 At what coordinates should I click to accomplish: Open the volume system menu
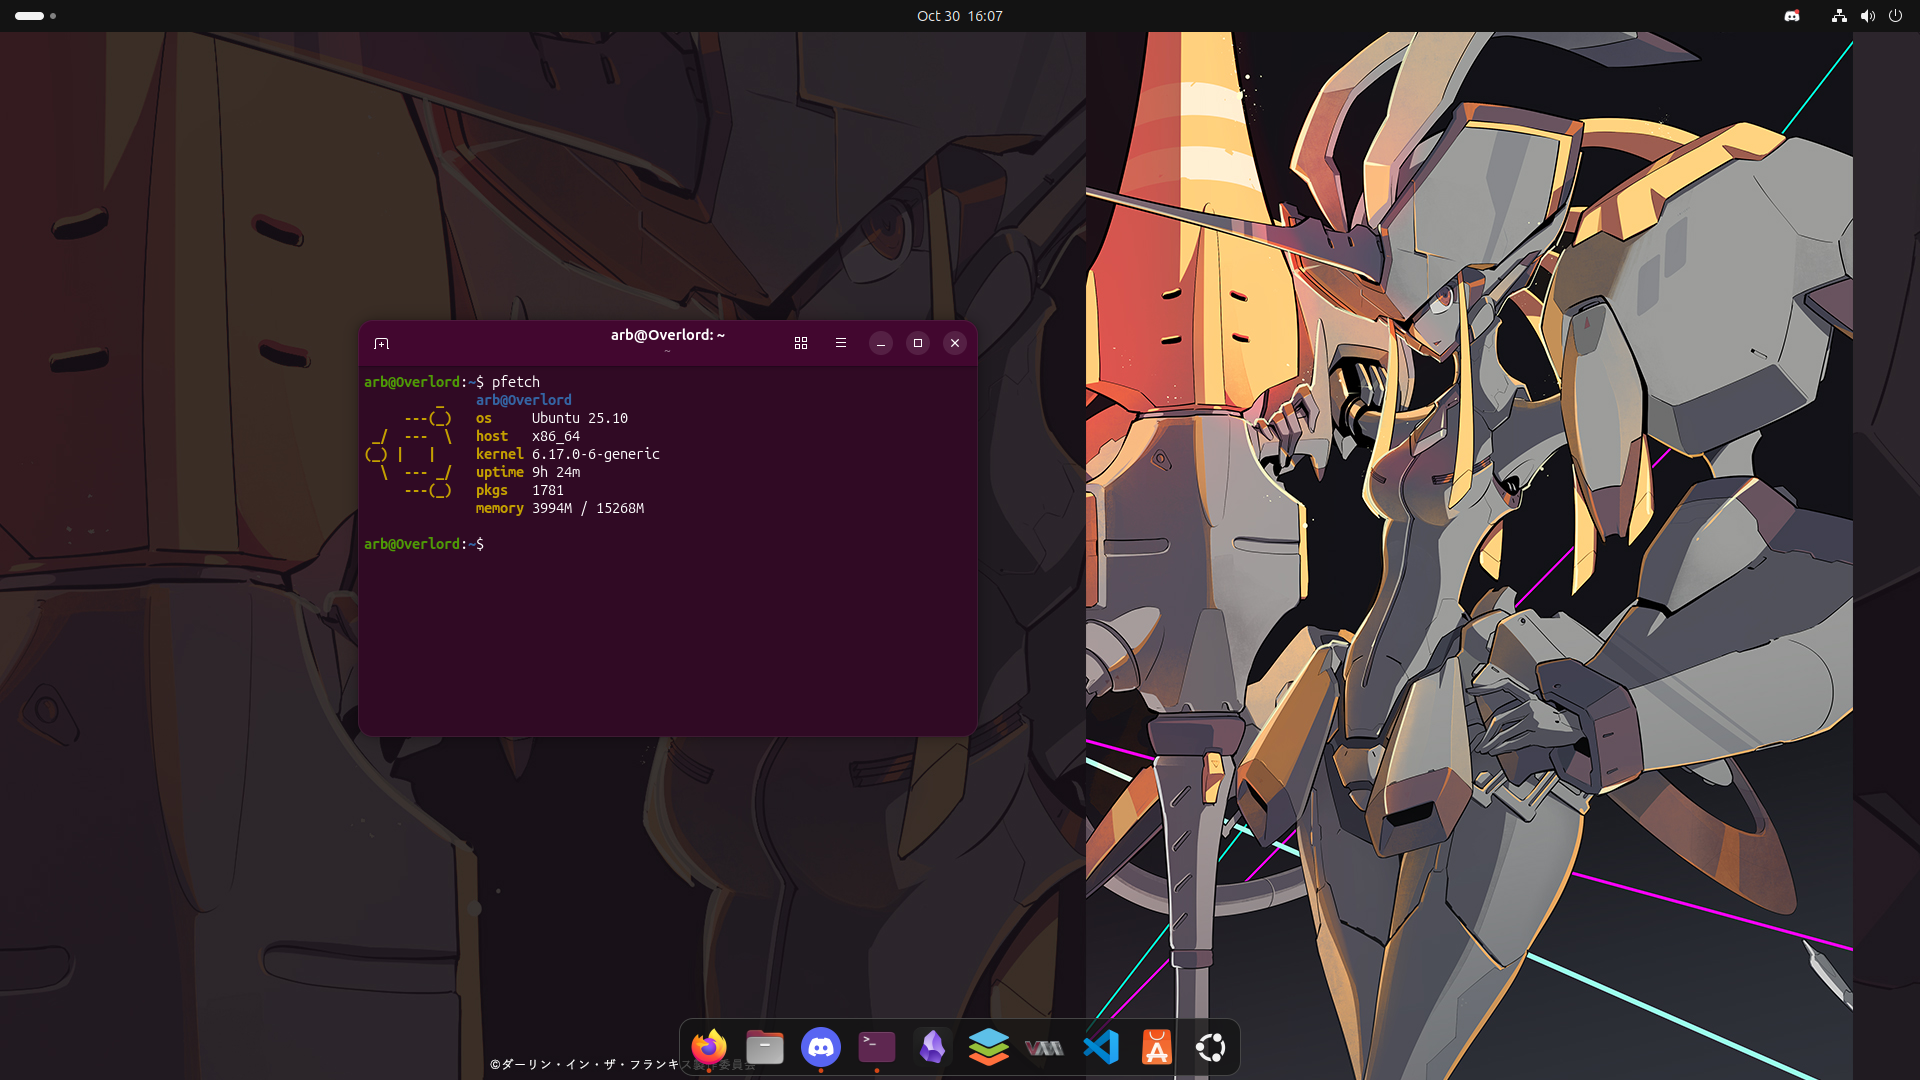click(1867, 16)
